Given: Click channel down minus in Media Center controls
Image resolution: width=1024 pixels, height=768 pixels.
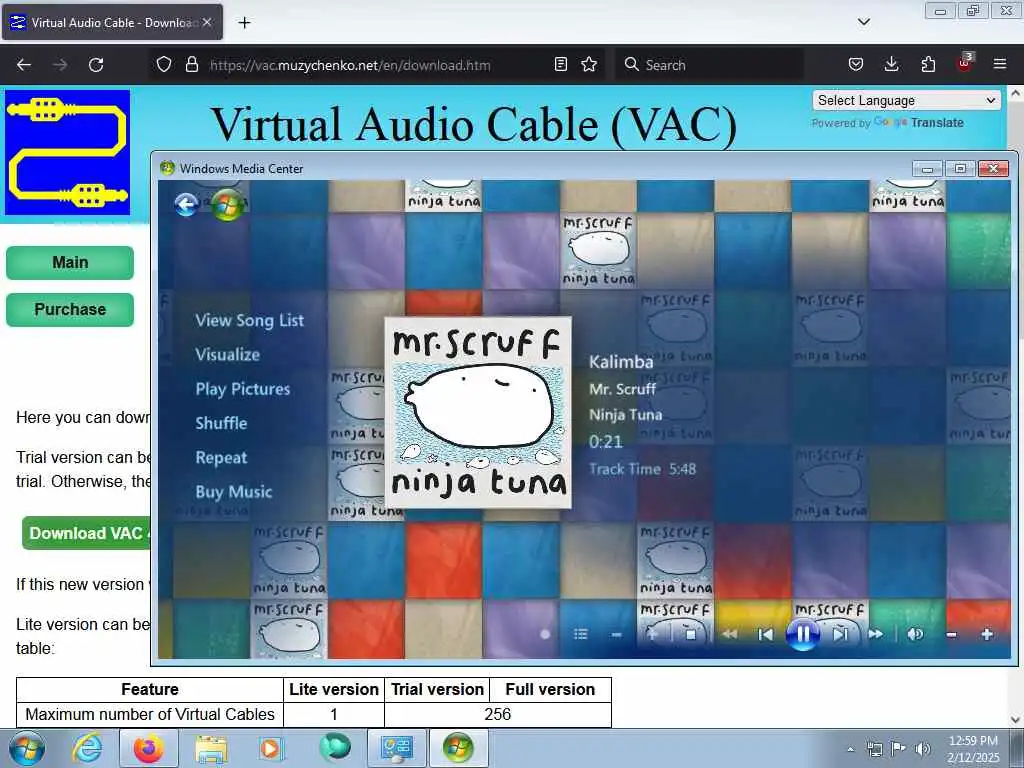Looking at the screenshot, I should [616, 634].
